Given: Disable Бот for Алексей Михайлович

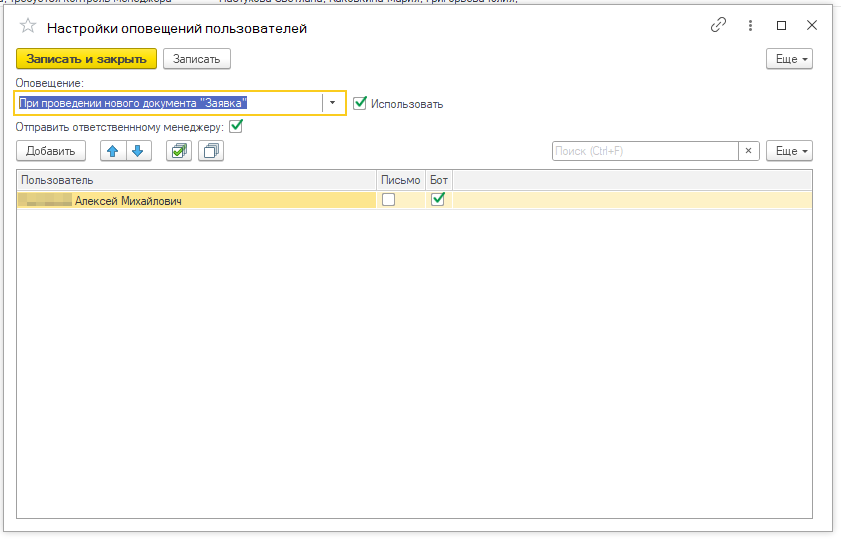Looking at the screenshot, I should (x=438, y=199).
